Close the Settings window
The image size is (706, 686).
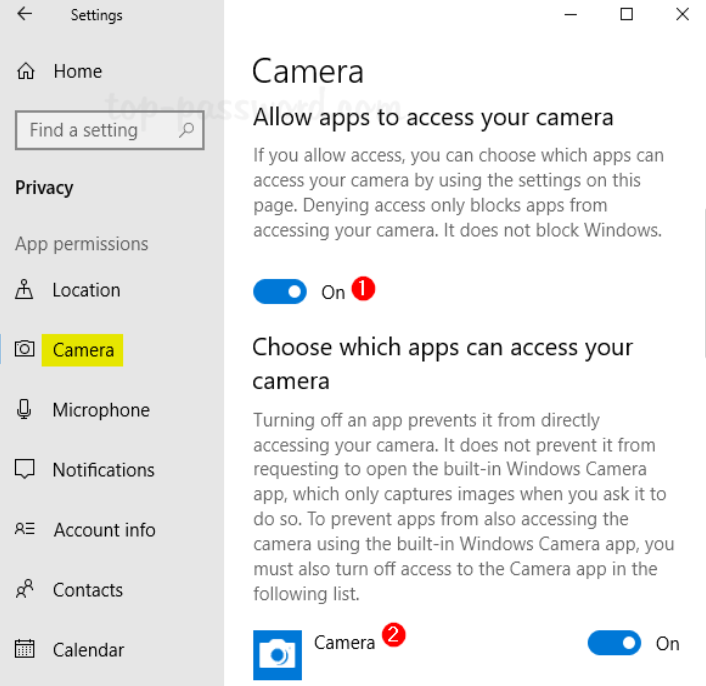click(682, 14)
